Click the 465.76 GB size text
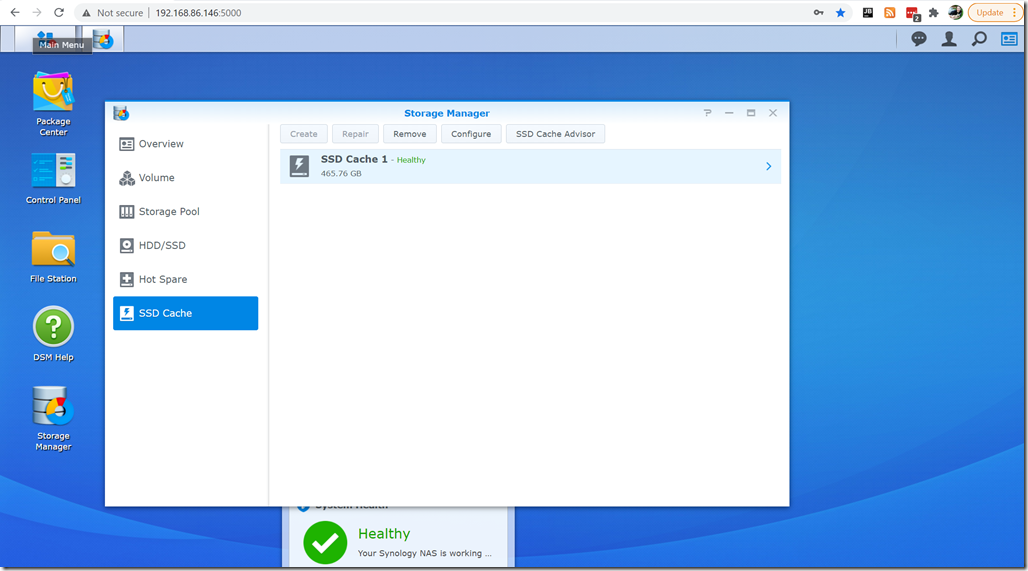This screenshot has height=571, width=1028. pos(341,174)
